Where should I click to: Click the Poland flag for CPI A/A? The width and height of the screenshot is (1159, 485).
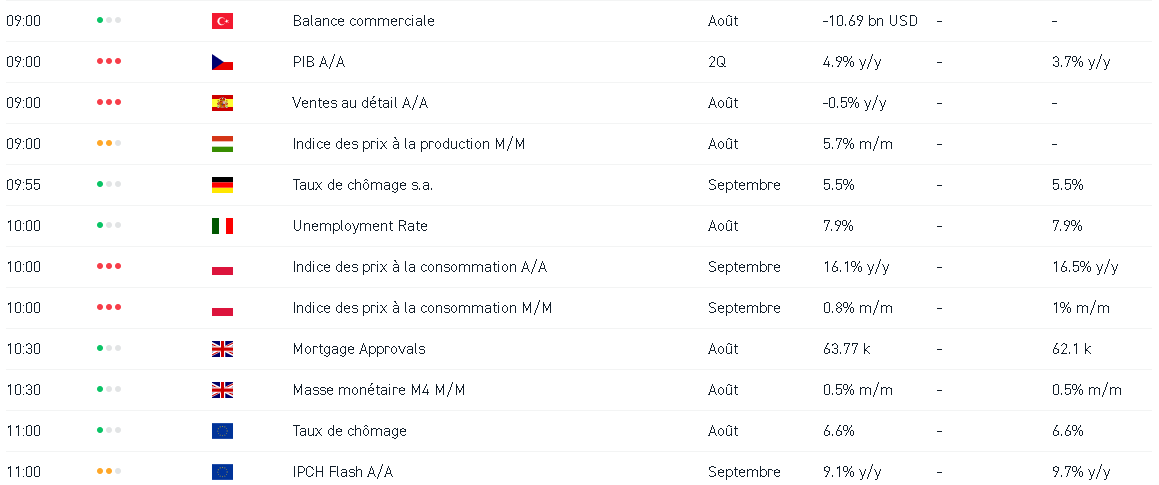(x=222, y=267)
